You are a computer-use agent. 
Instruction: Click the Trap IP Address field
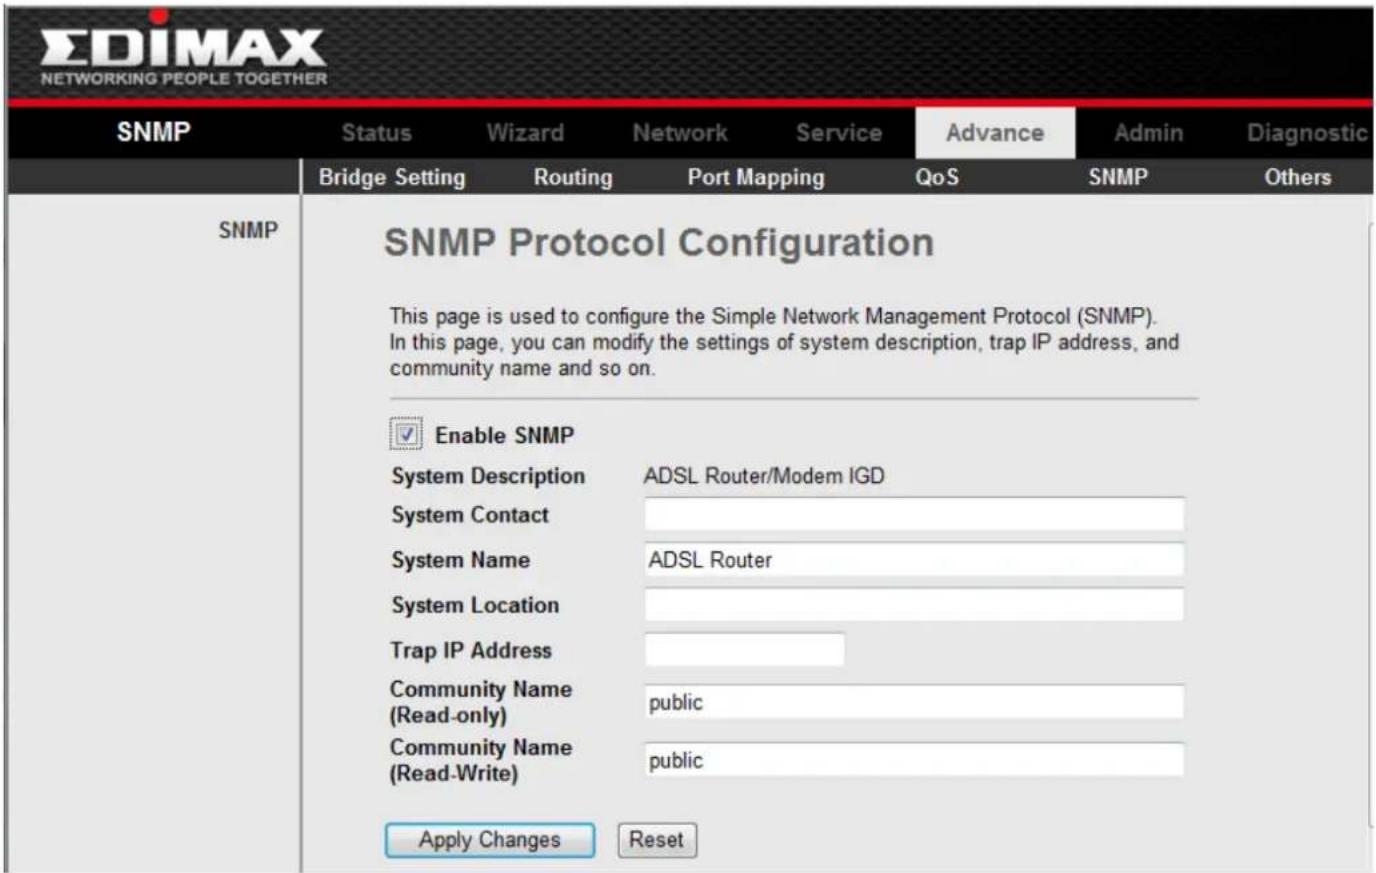click(x=745, y=649)
